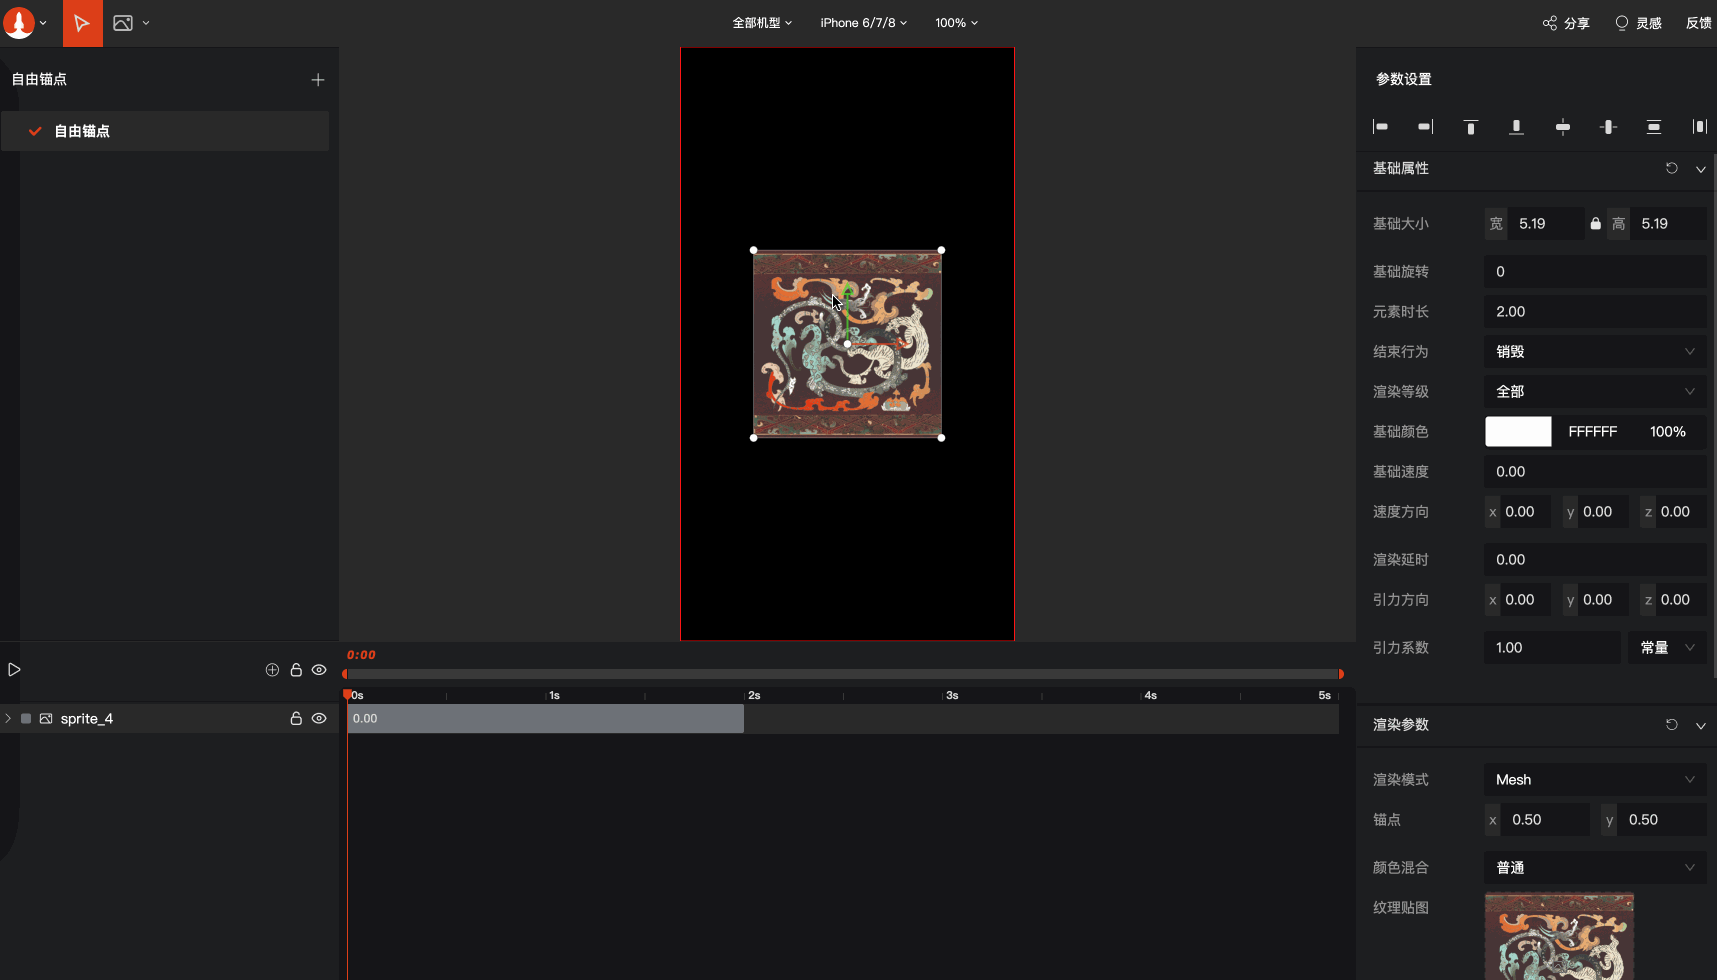Add a new item with the plus icon
The width and height of the screenshot is (1717, 980).
click(x=318, y=80)
